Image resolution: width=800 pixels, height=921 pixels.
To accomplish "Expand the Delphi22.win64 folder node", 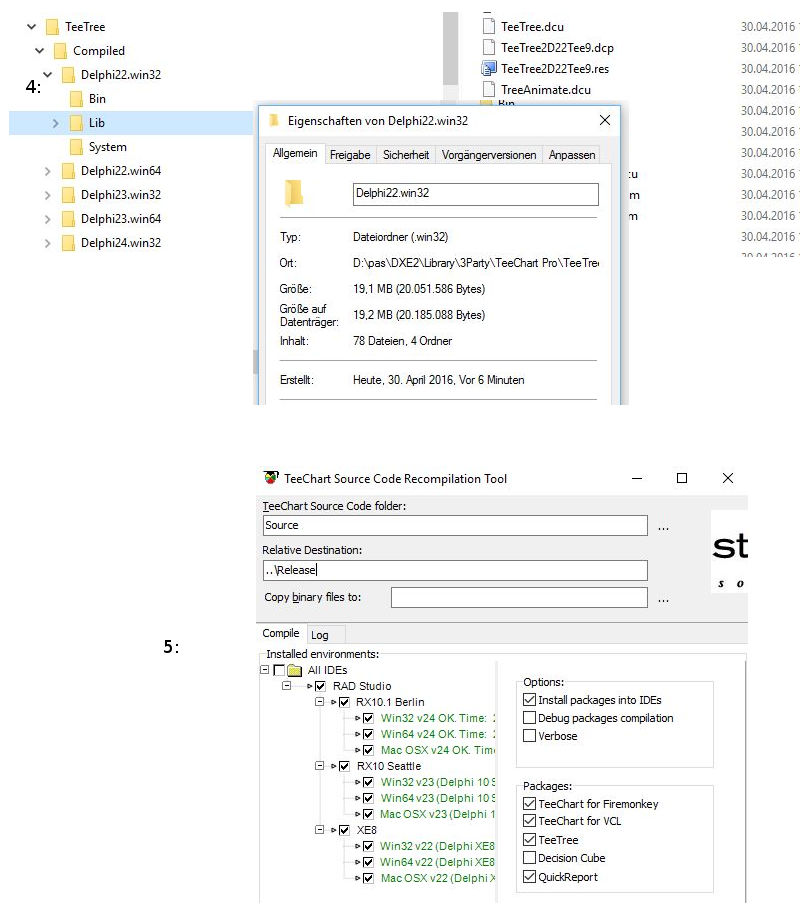I will 48,172.
